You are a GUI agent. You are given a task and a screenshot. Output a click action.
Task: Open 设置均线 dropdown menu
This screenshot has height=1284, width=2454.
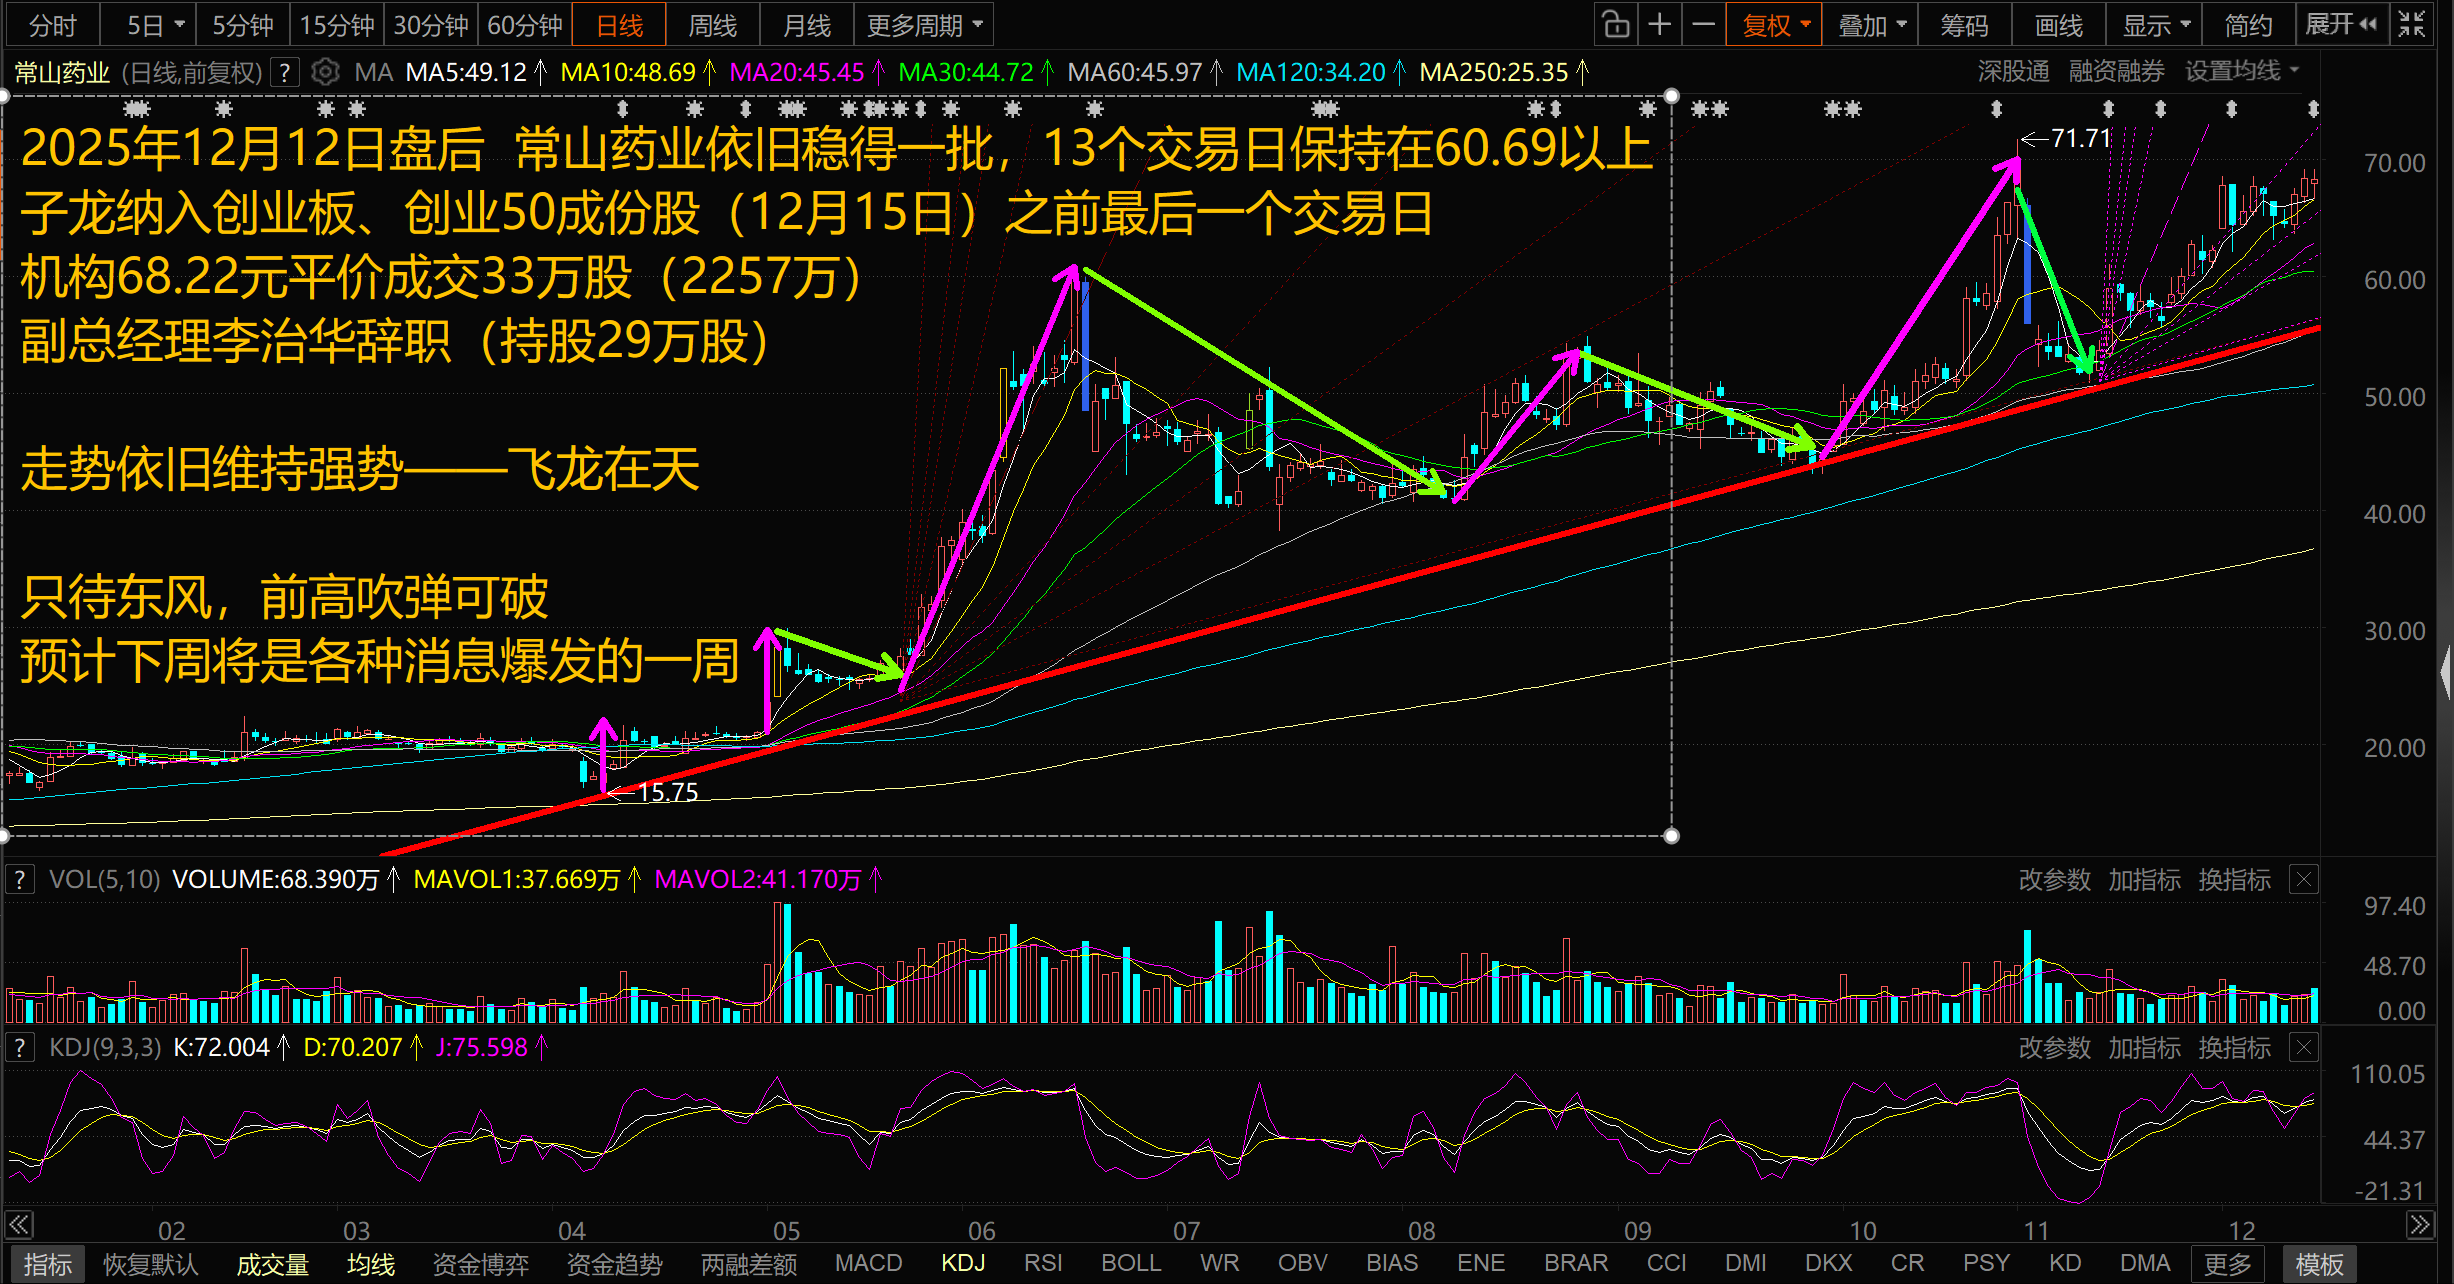pos(2242,71)
